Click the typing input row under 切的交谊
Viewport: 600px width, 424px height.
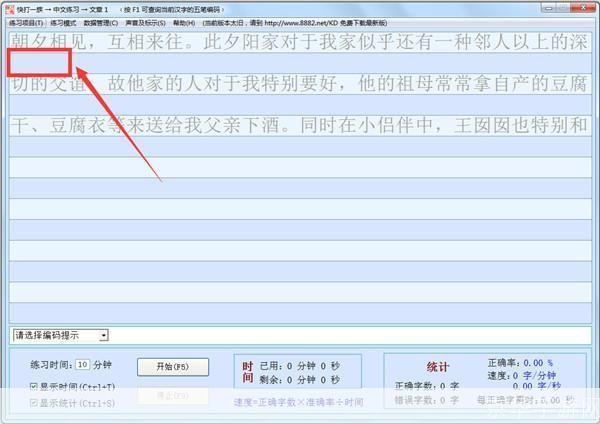pyautogui.click(x=300, y=105)
